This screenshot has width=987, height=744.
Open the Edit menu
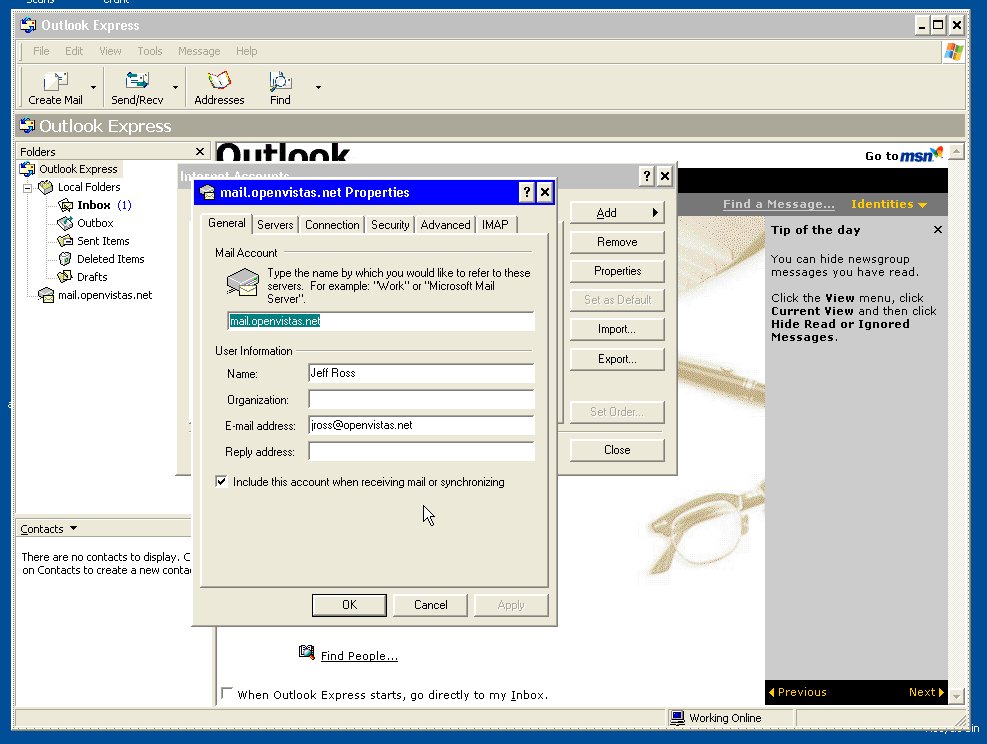tap(74, 51)
